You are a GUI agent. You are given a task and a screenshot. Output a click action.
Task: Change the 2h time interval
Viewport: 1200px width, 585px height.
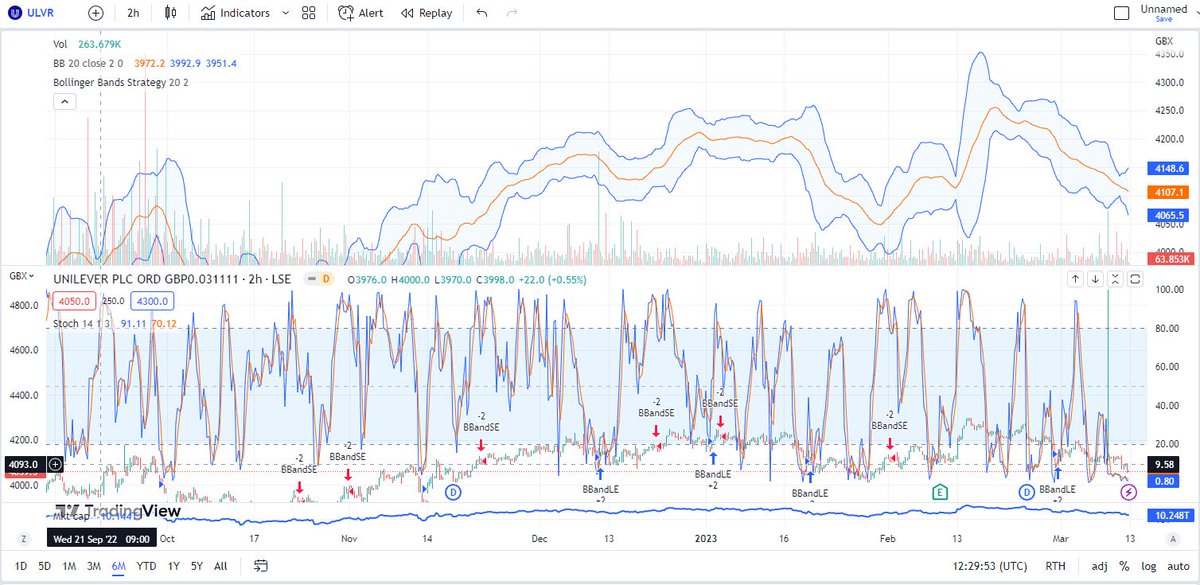coord(133,13)
